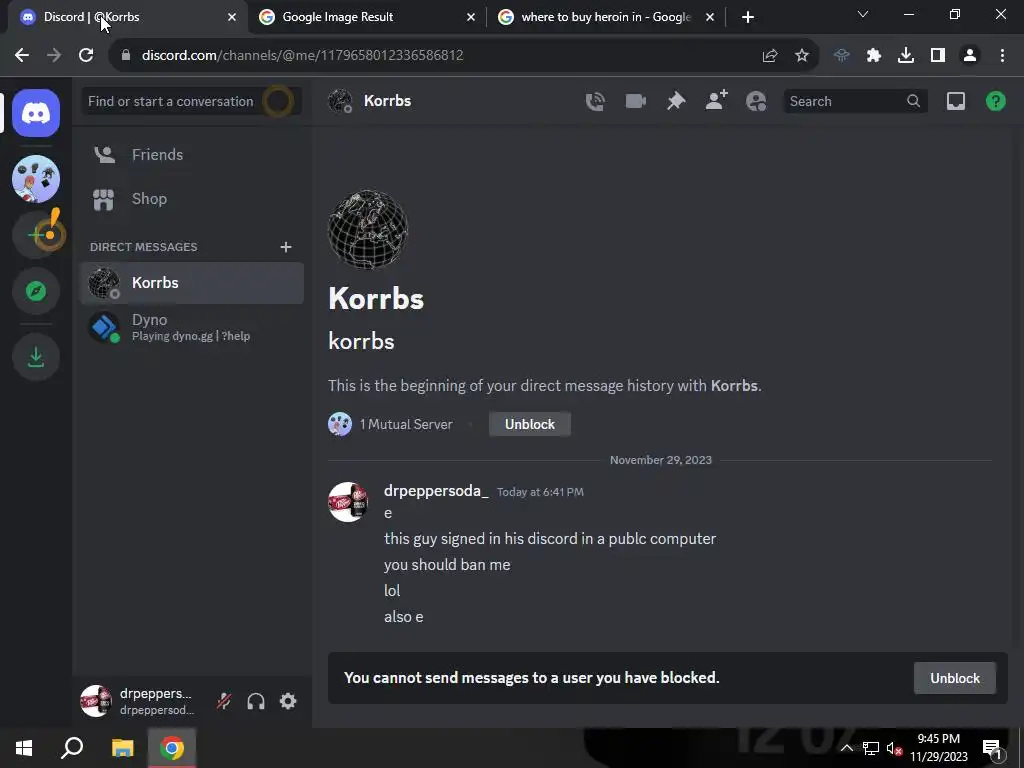Show hidden system tray icons
This screenshot has height=768, width=1024.
pos(846,748)
